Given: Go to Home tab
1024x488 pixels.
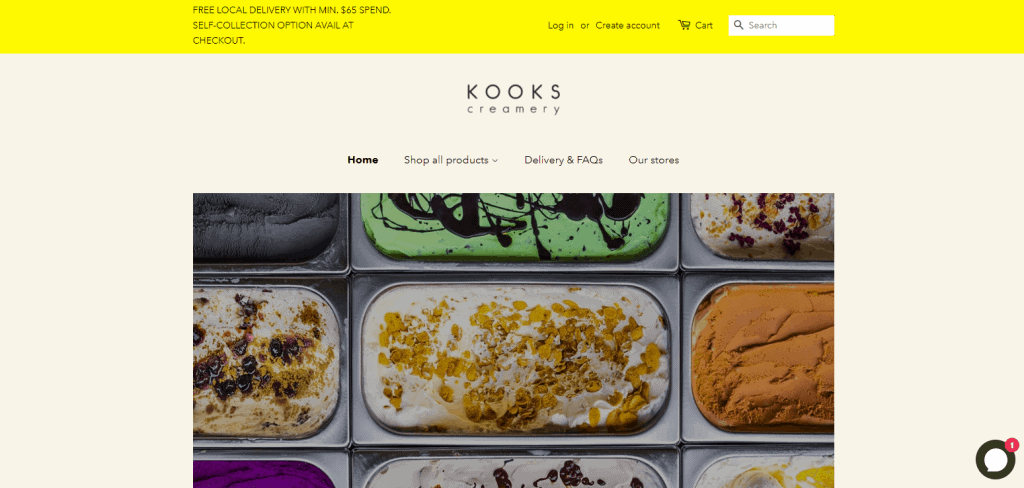Looking at the screenshot, I should pos(362,160).
